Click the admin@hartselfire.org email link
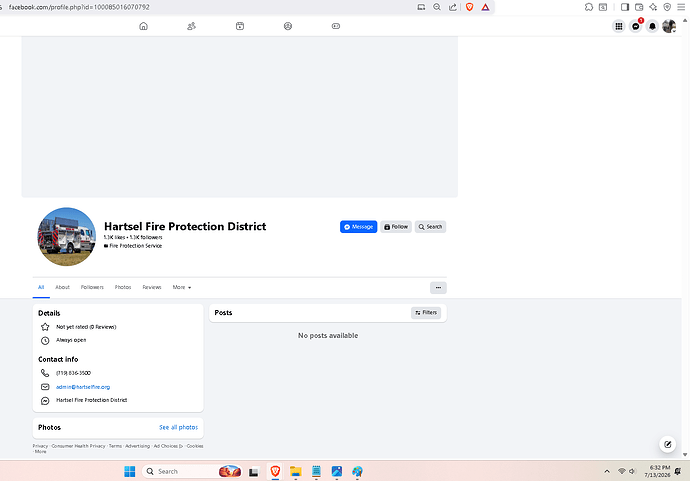 tap(83, 387)
